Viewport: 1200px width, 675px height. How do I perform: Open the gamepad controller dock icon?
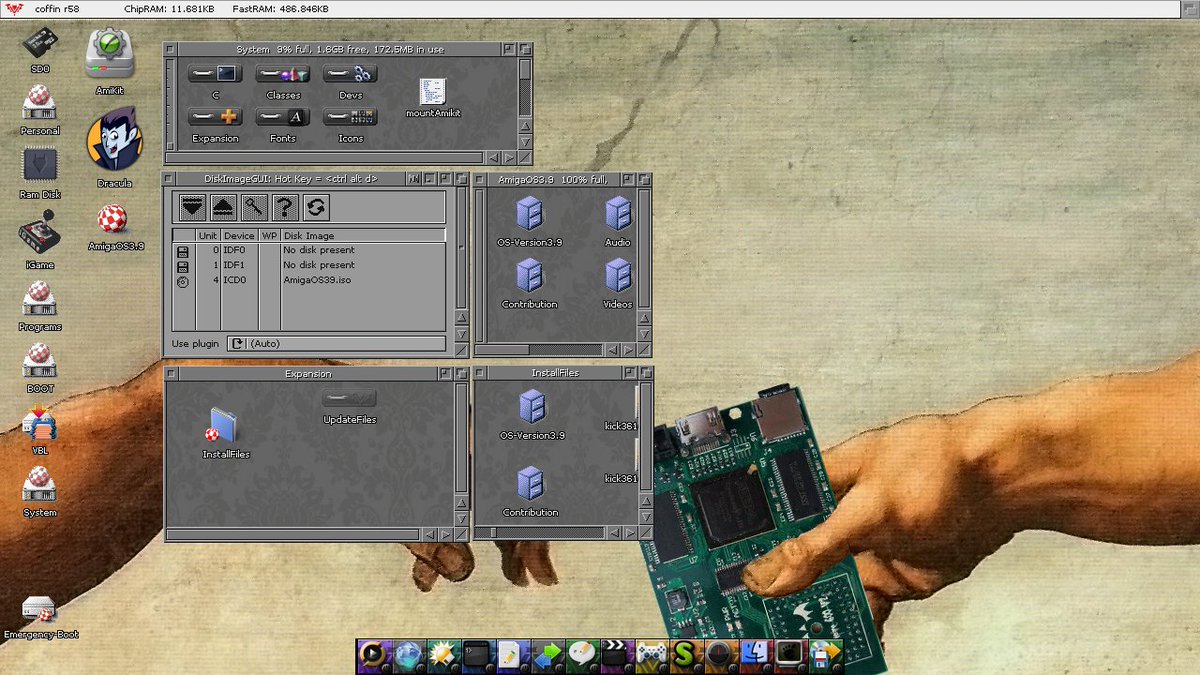pos(652,654)
